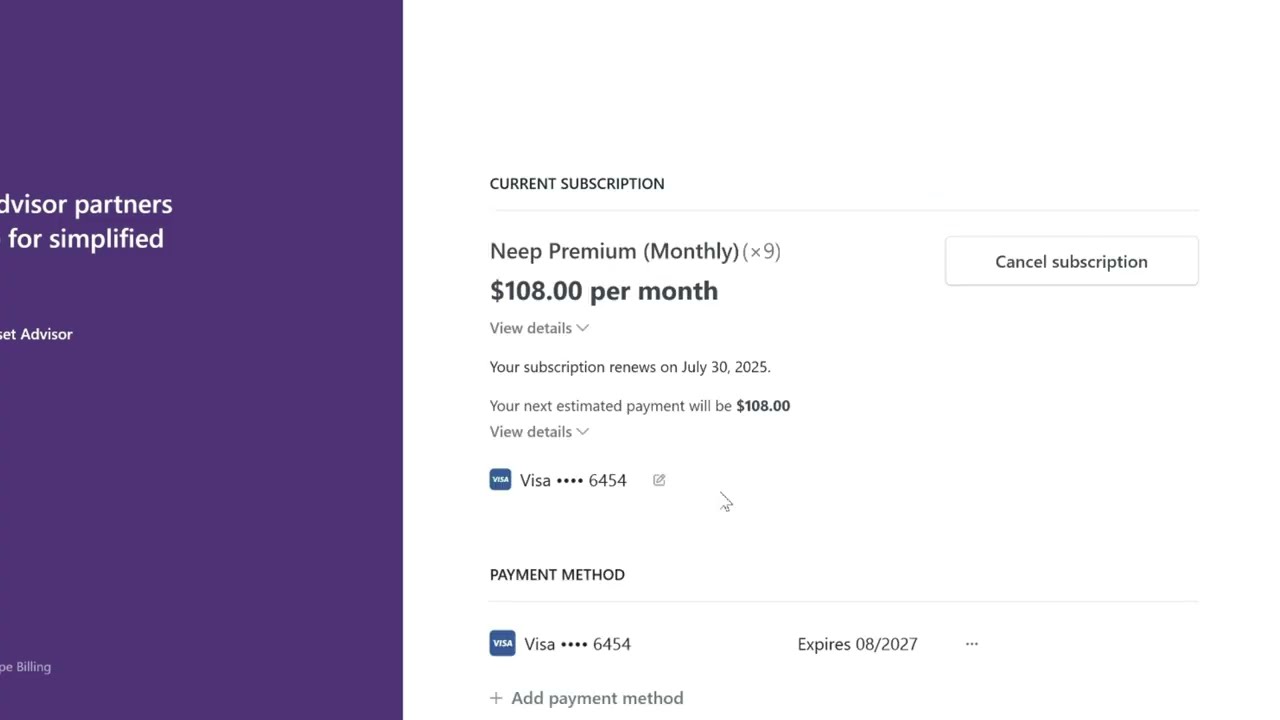Open the three-dots menu beside Expires 08/2027
The image size is (1280, 720).
971,644
